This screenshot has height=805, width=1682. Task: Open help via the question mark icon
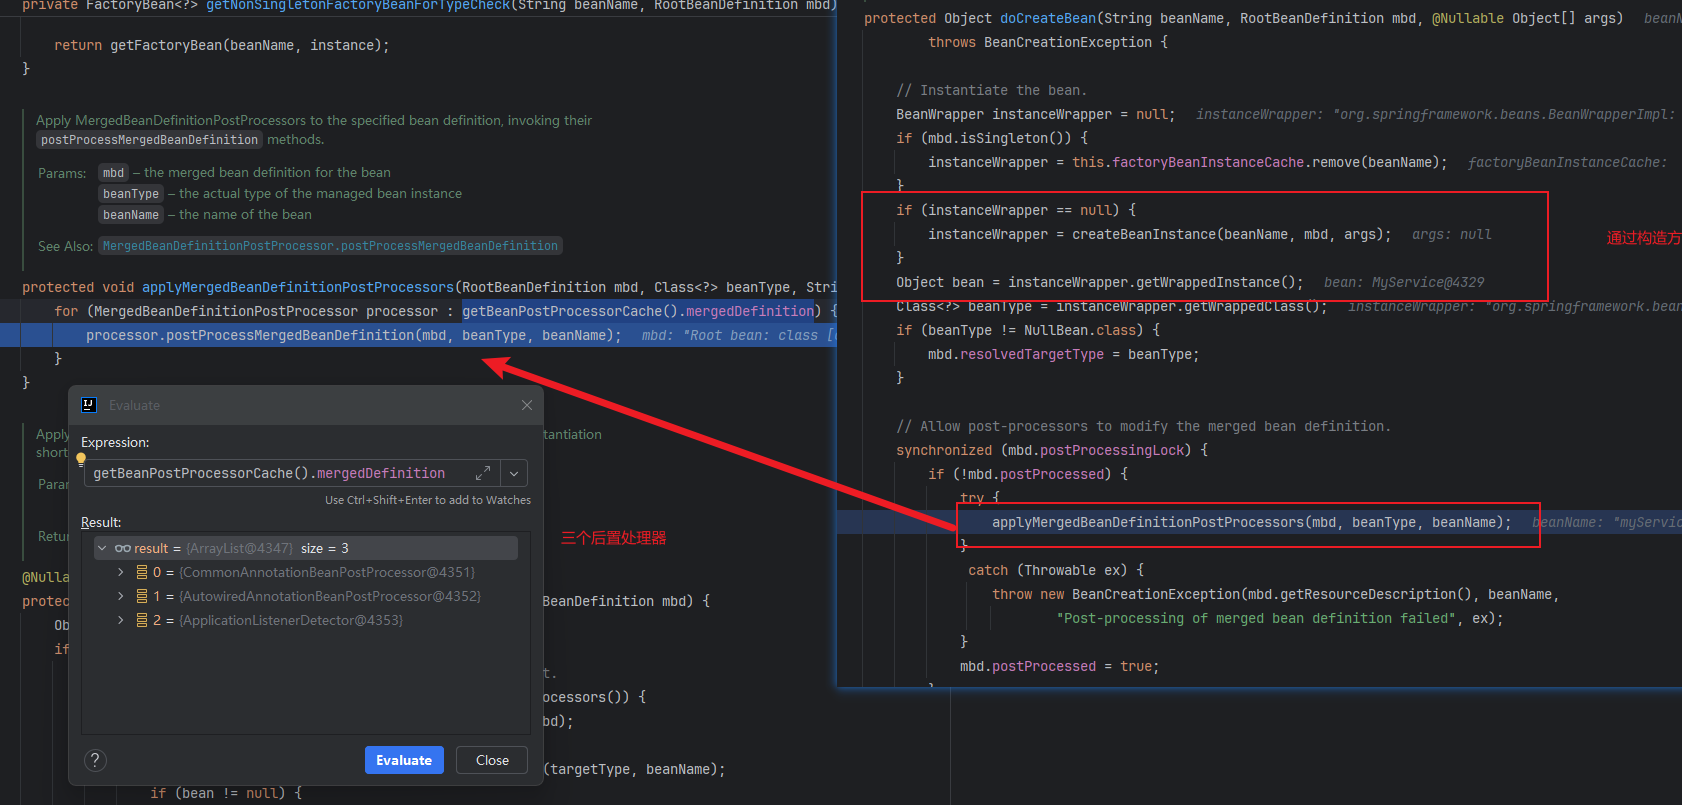point(95,760)
